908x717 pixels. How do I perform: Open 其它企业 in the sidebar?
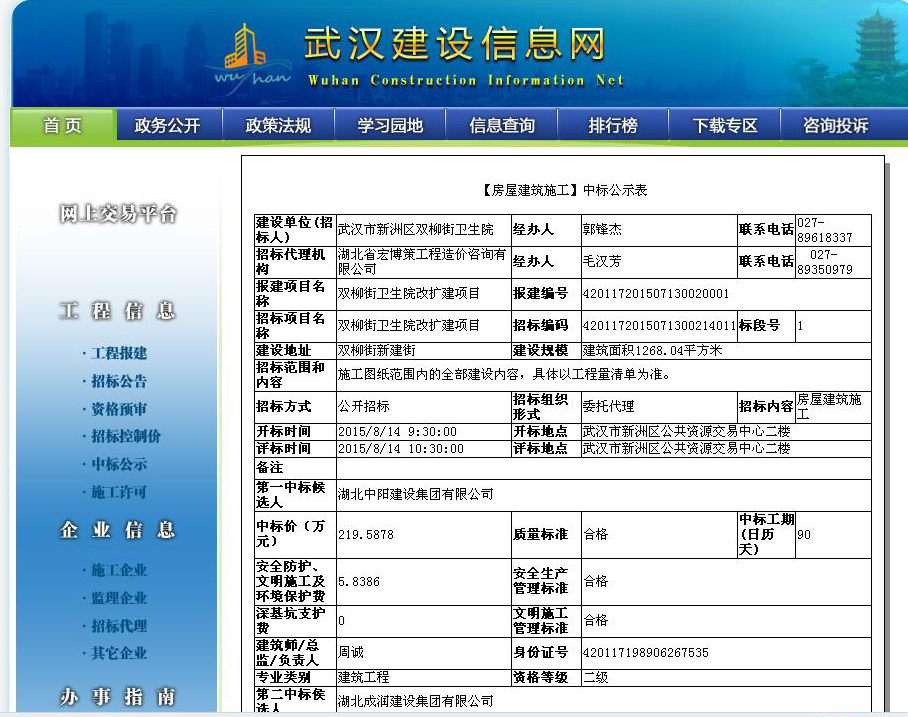point(119,653)
